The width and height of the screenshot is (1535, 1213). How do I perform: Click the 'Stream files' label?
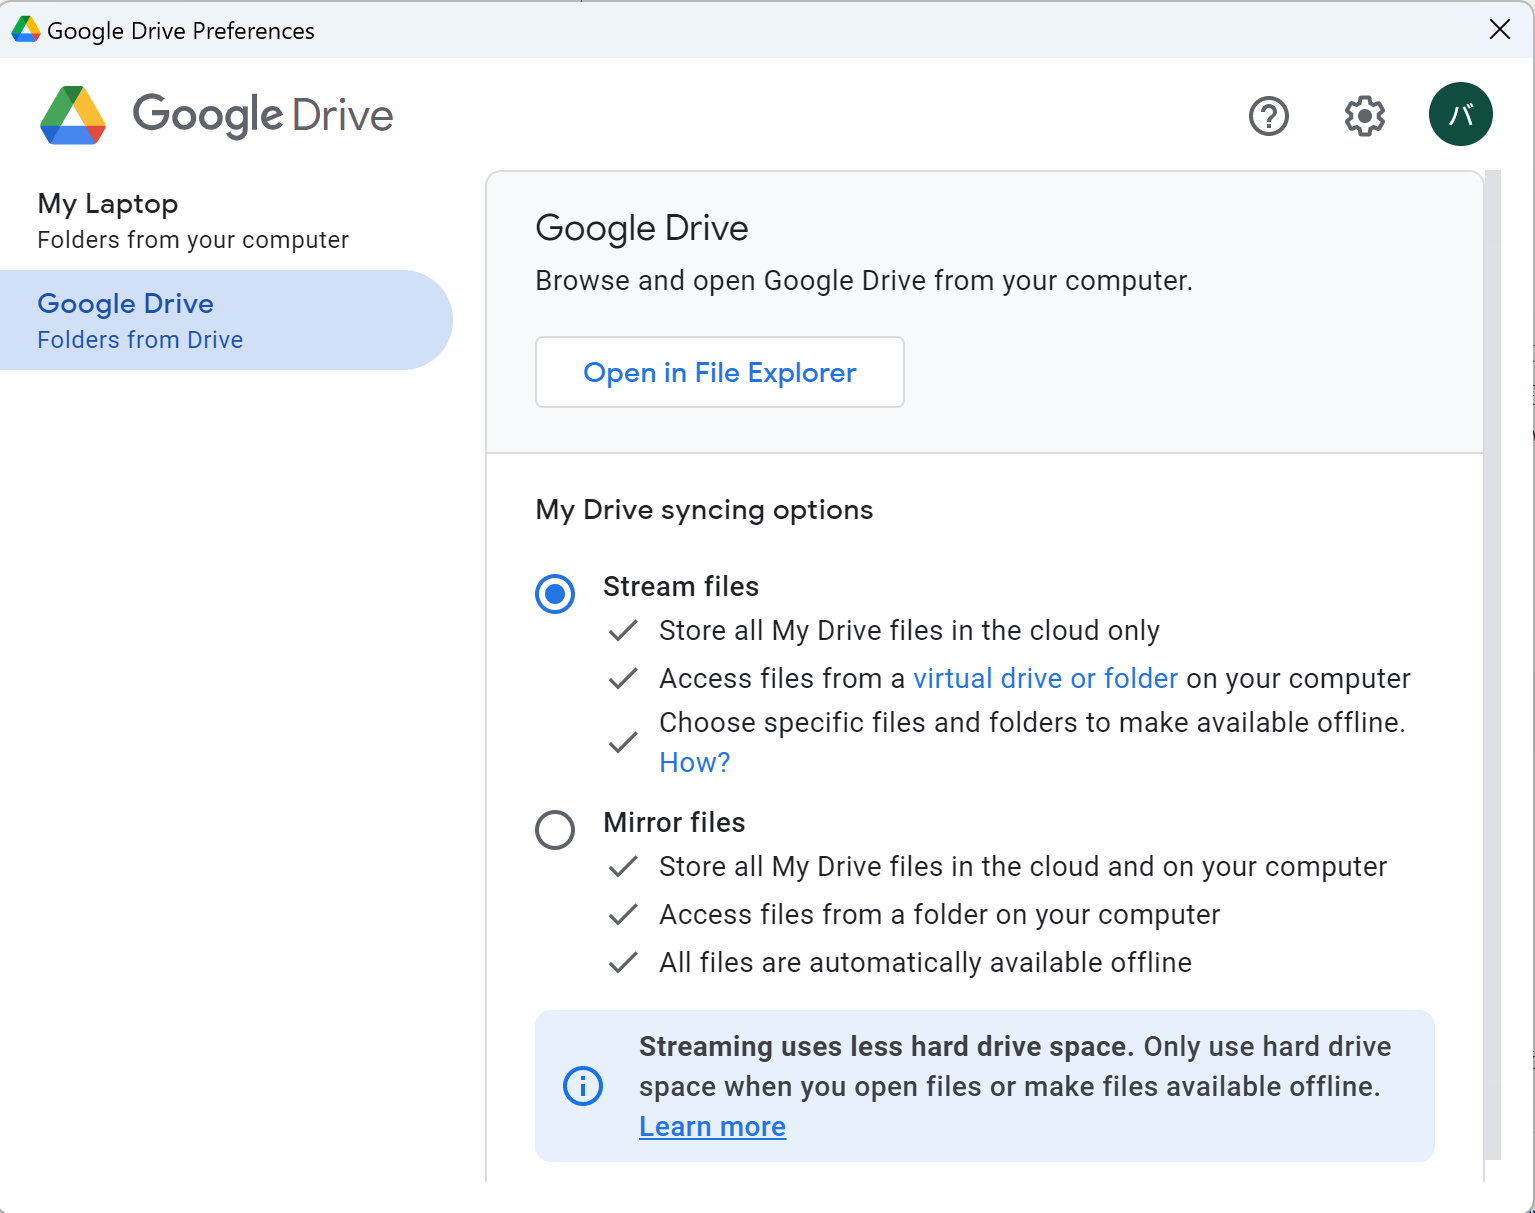click(x=681, y=587)
